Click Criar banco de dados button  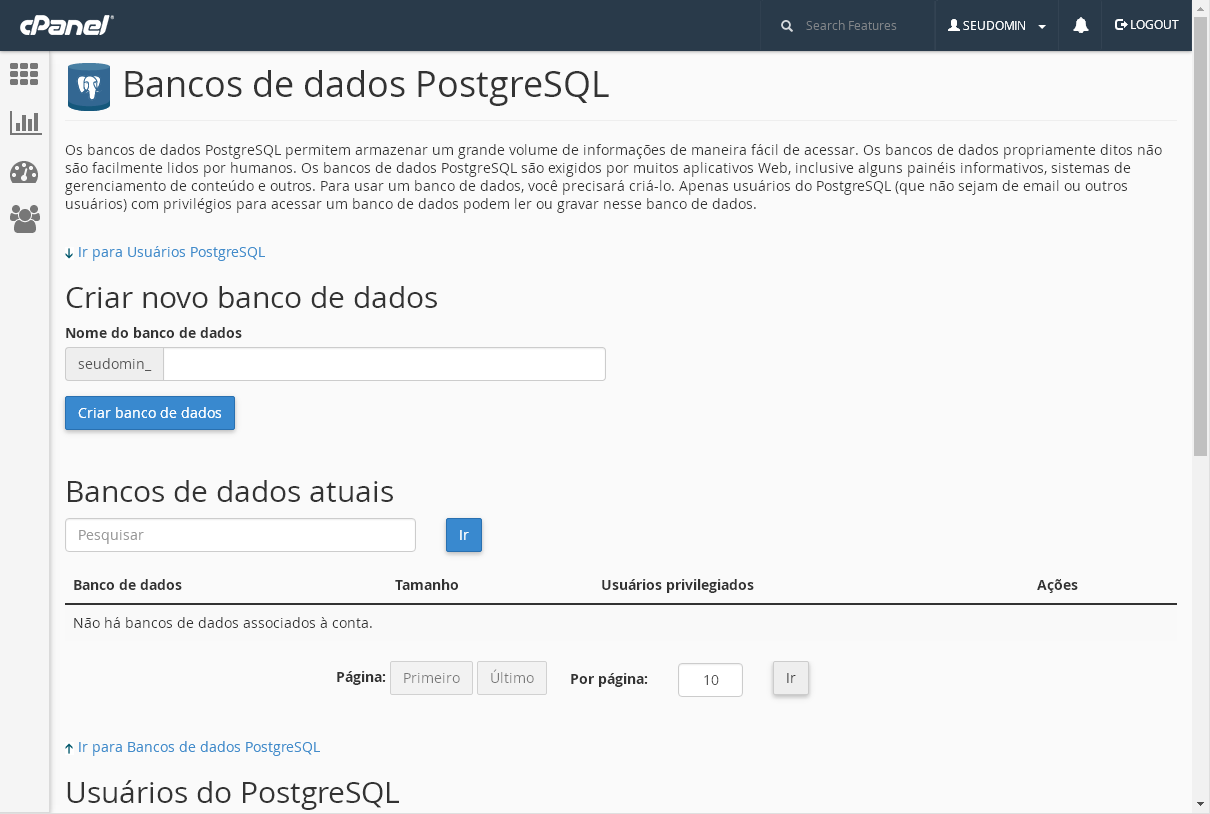tap(150, 413)
